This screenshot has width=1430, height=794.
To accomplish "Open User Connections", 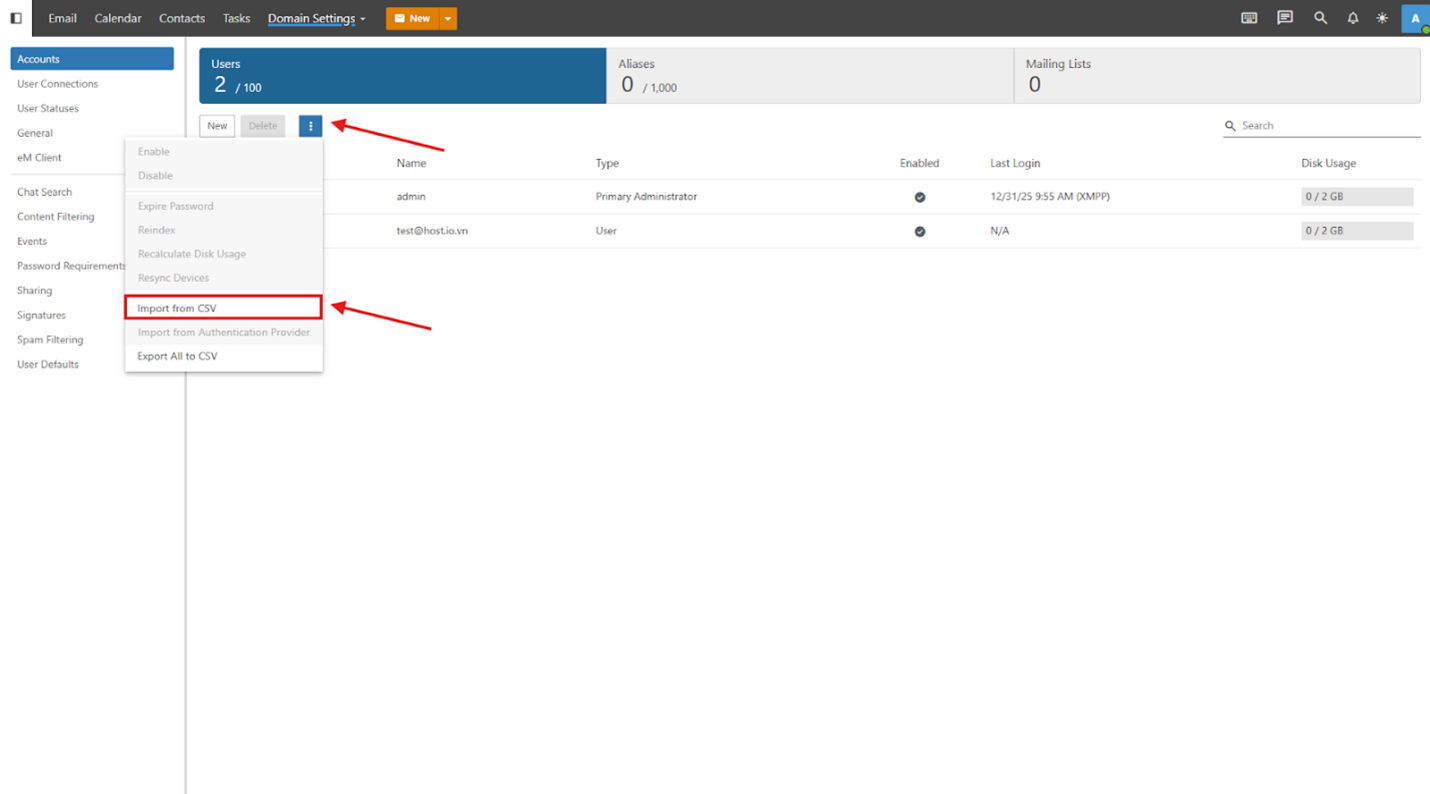I will [58, 84].
